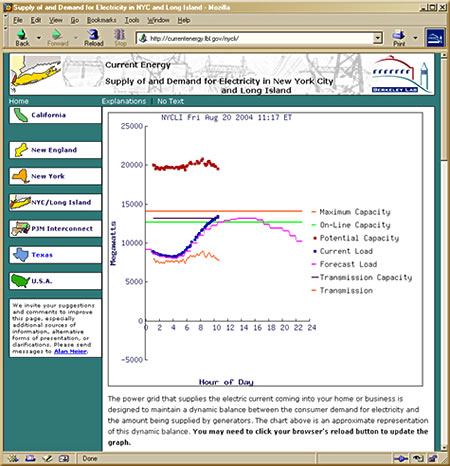
Task: Open the Forward button history dropdown arrow
Action: pyautogui.click(x=76, y=38)
